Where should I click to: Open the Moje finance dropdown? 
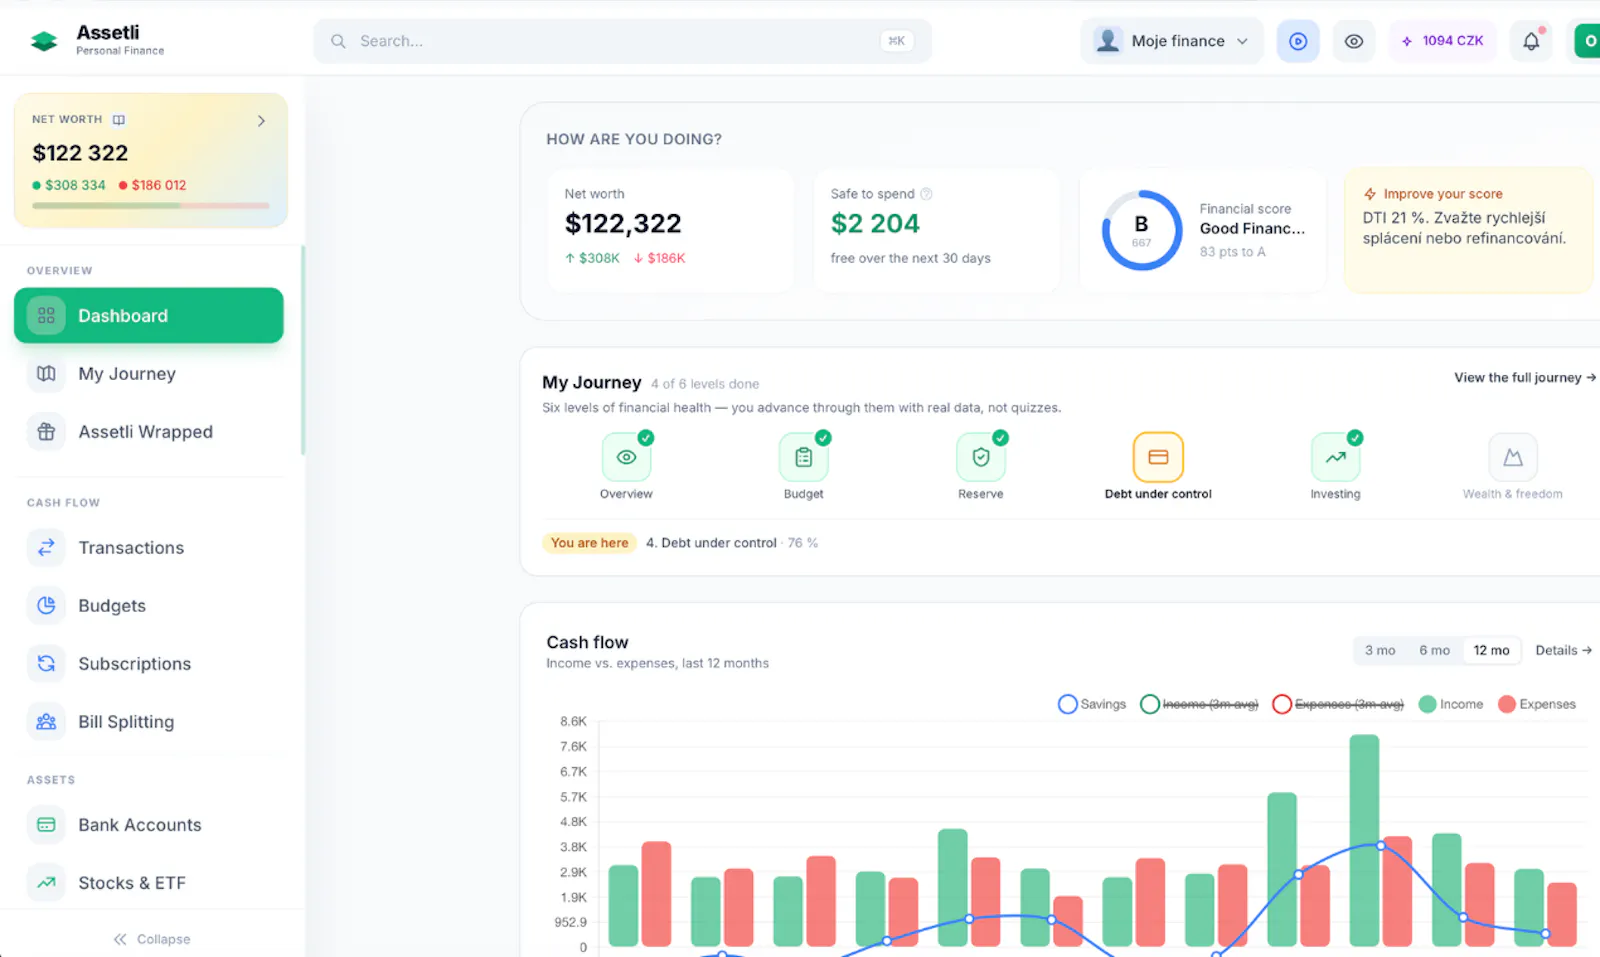tap(1172, 41)
